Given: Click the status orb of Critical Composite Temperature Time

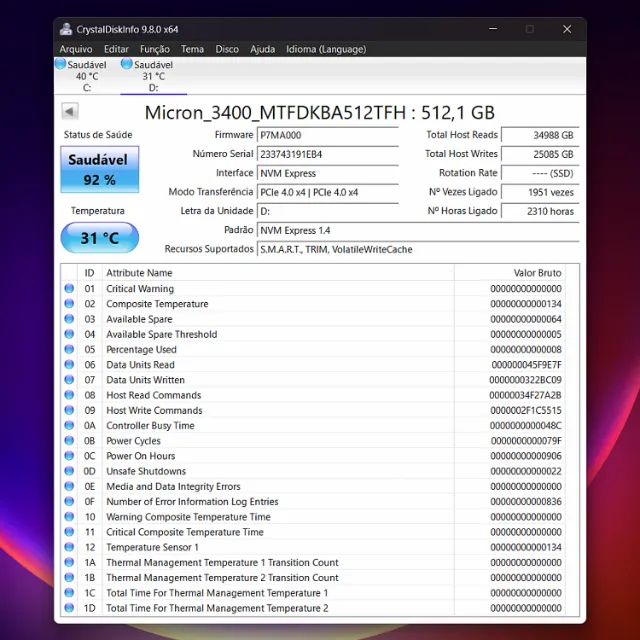Looking at the screenshot, I should point(69,531).
